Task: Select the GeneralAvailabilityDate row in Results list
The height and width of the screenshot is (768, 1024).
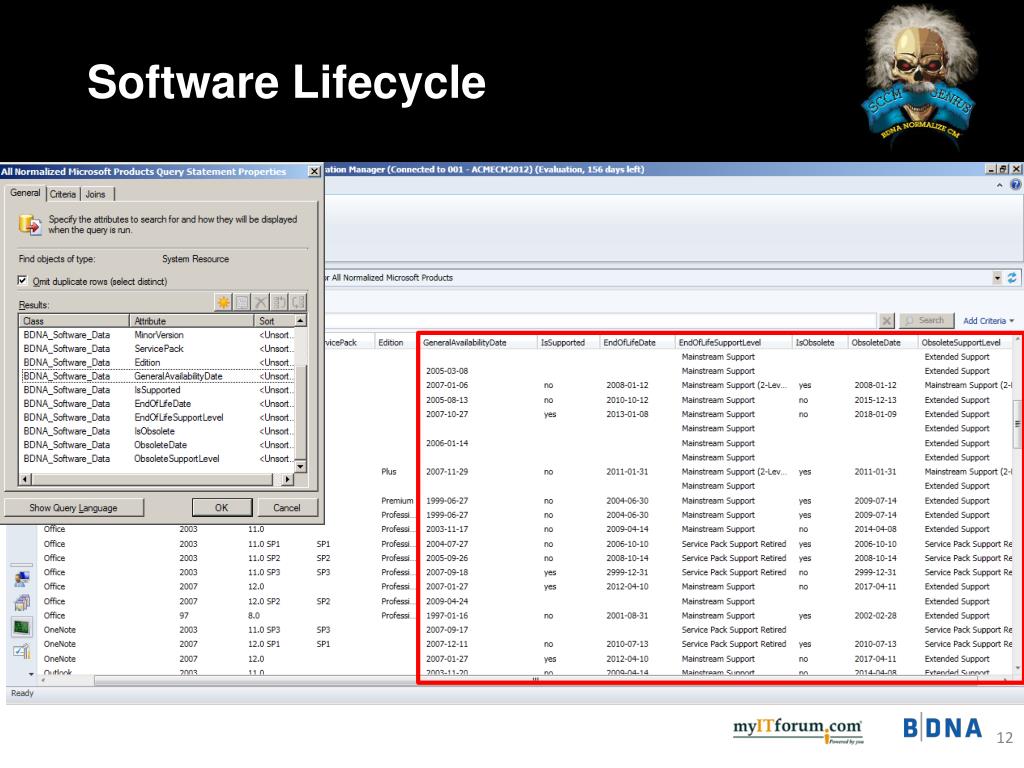Action: click(x=157, y=376)
